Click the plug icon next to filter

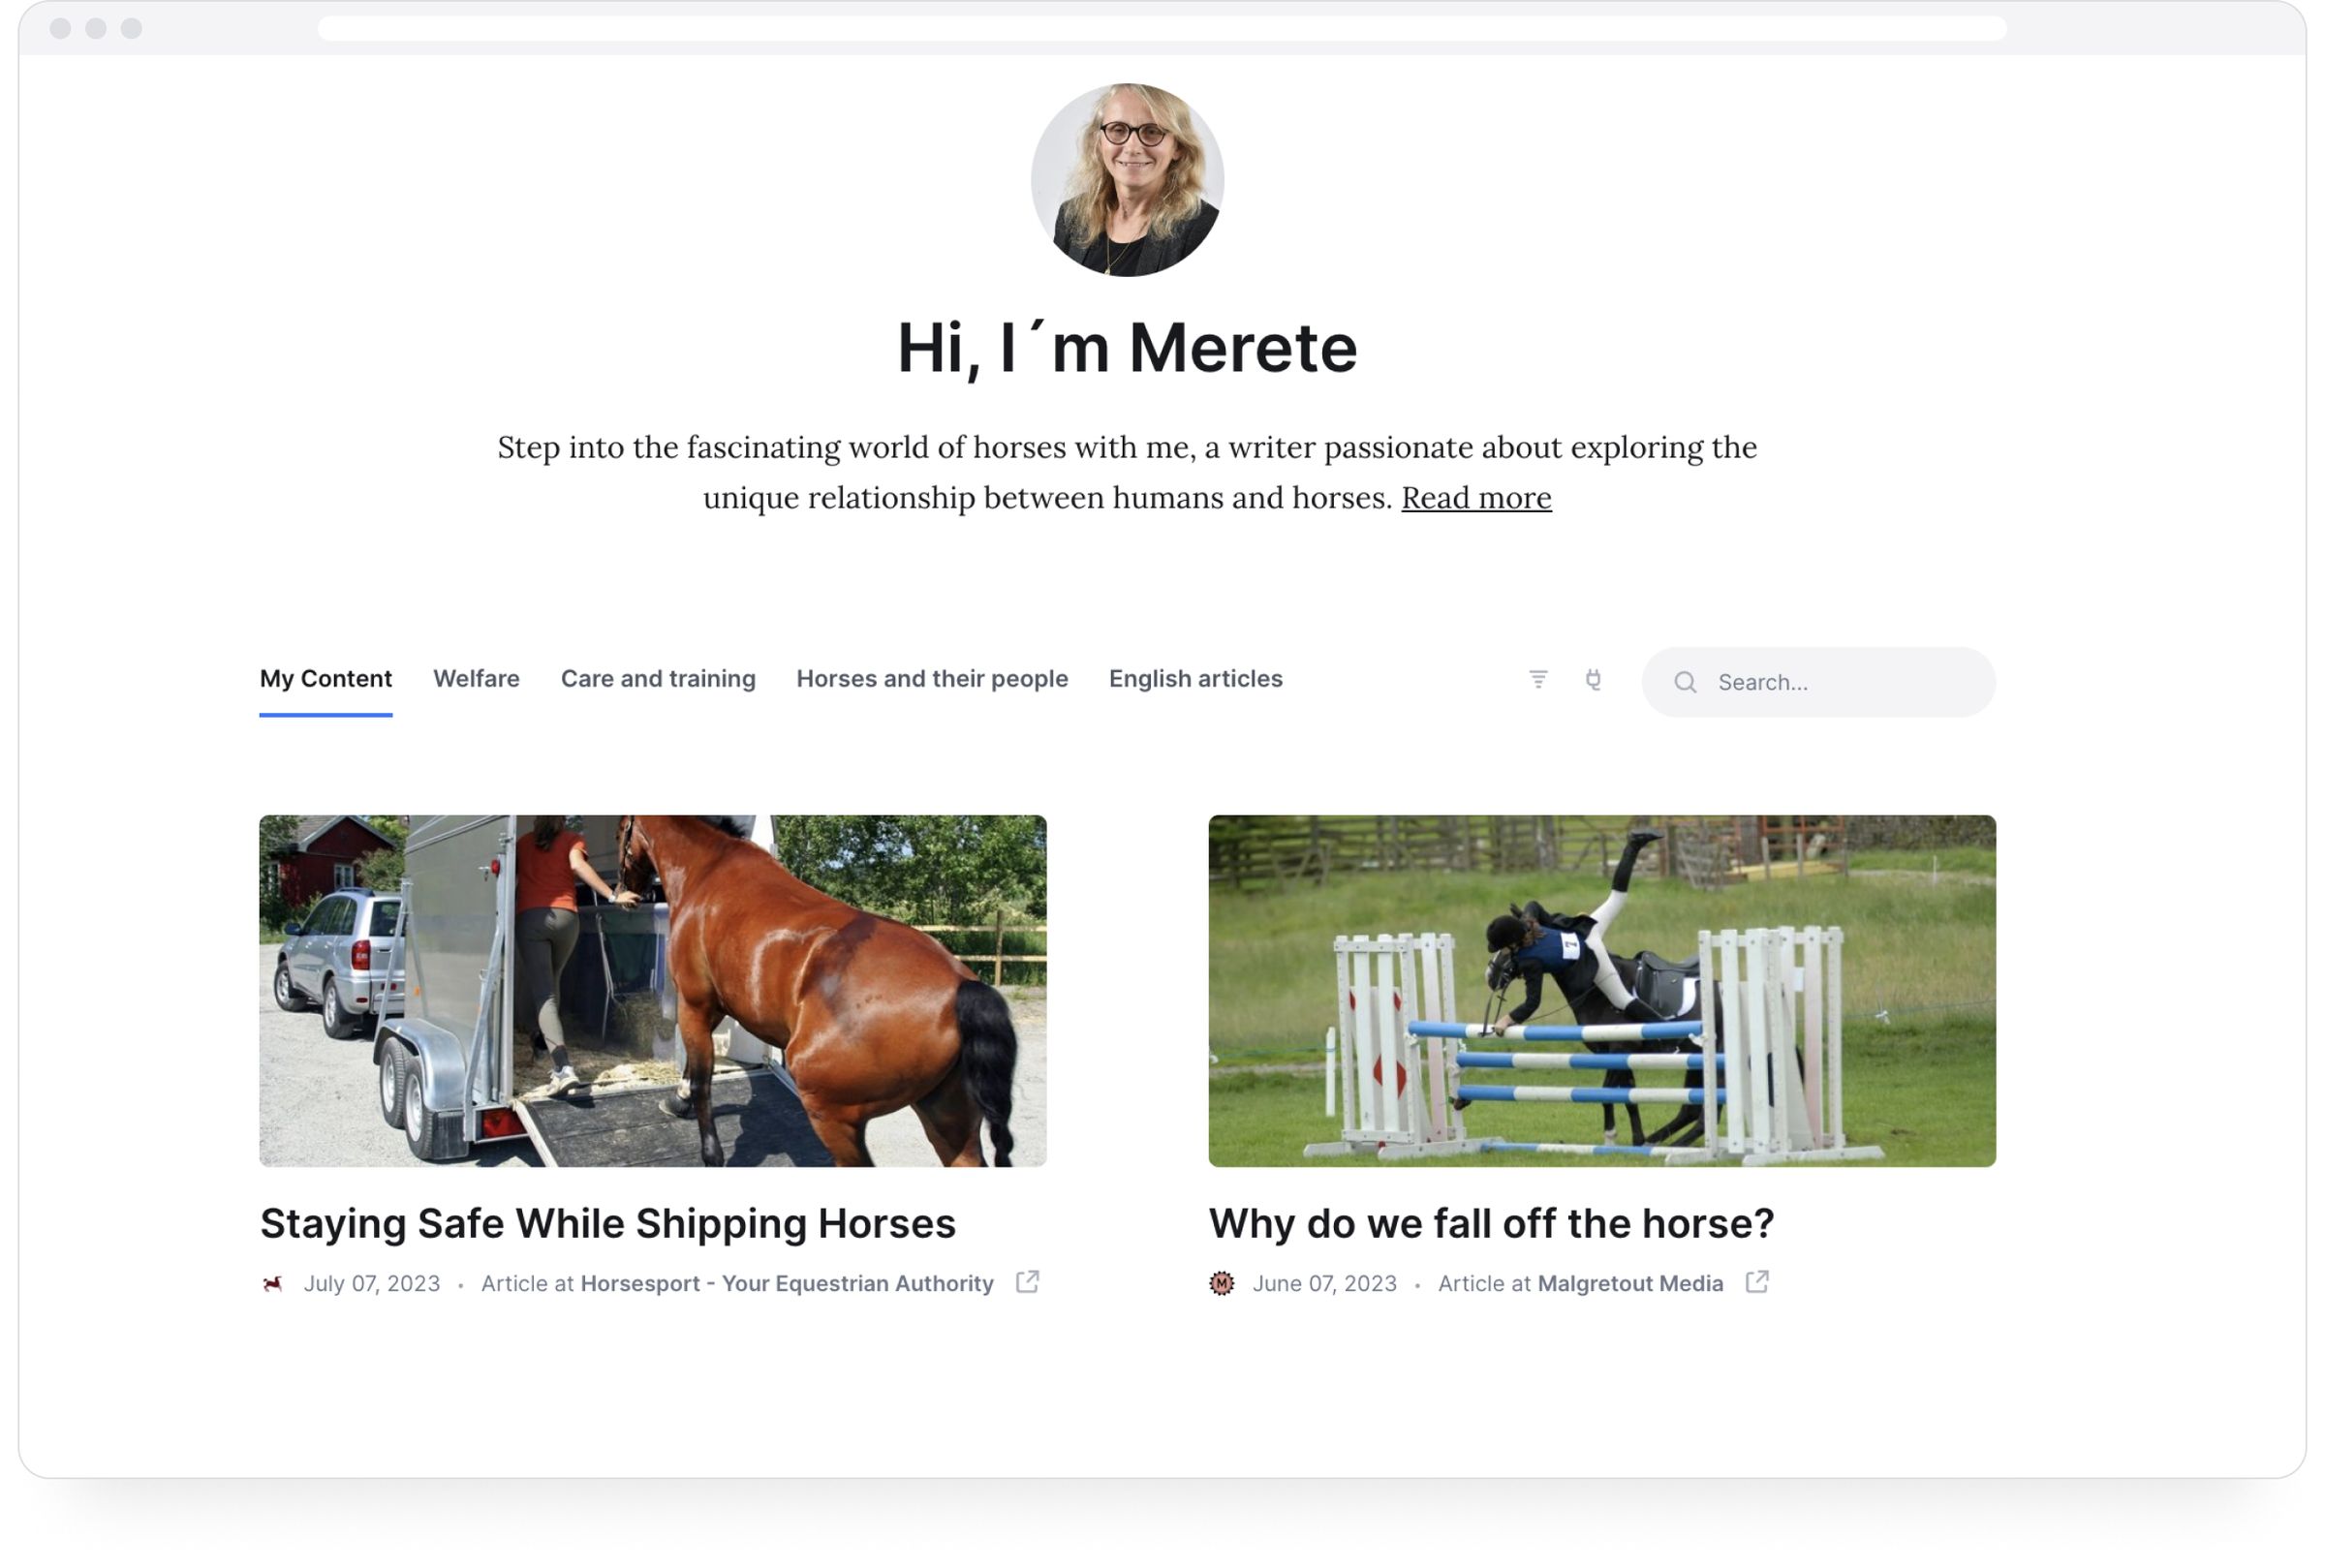tap(1593, 680)
